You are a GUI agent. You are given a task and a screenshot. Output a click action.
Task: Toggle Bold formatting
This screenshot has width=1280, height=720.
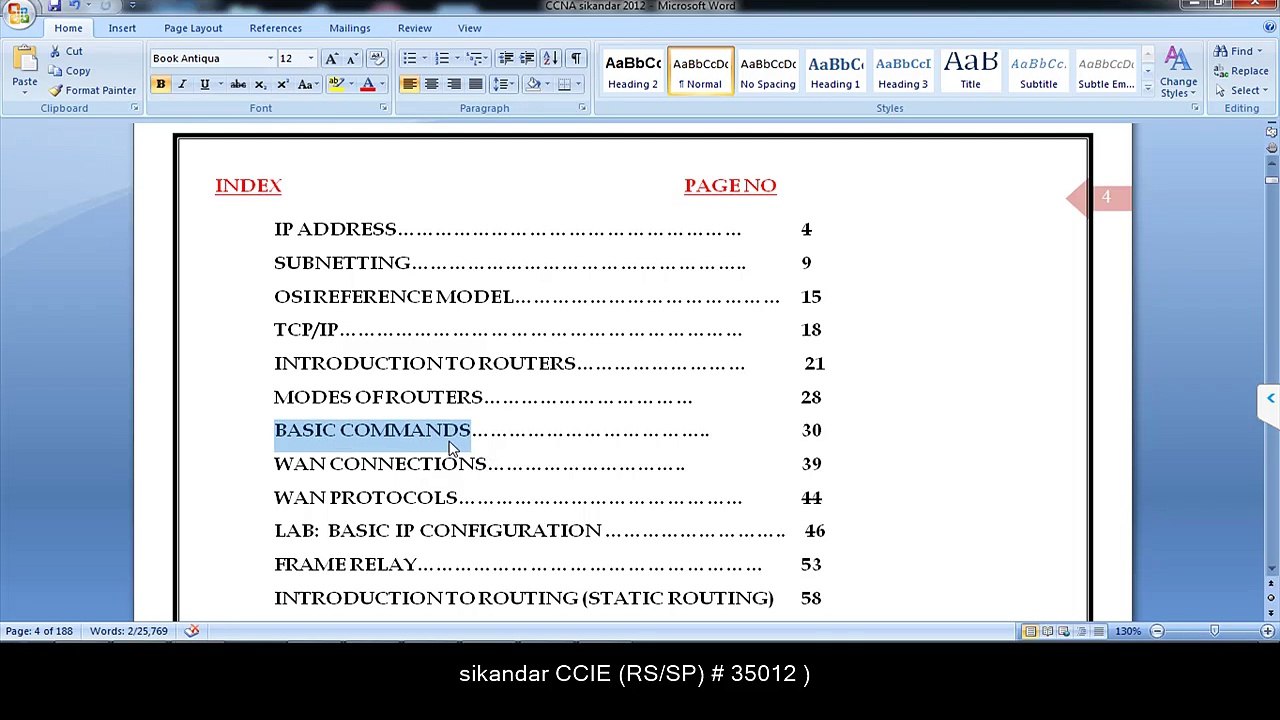click(x=160, y=84)
